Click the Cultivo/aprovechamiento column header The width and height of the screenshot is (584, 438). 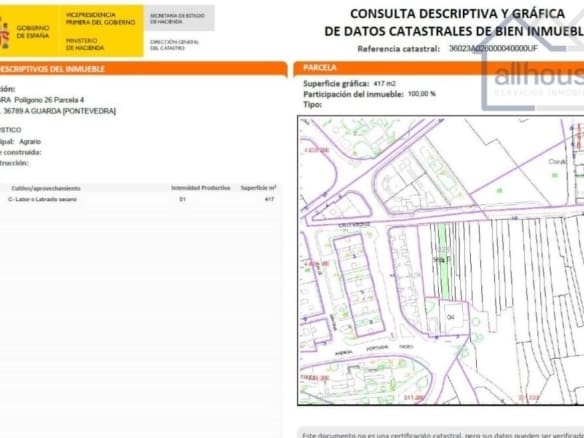point(46,188)
